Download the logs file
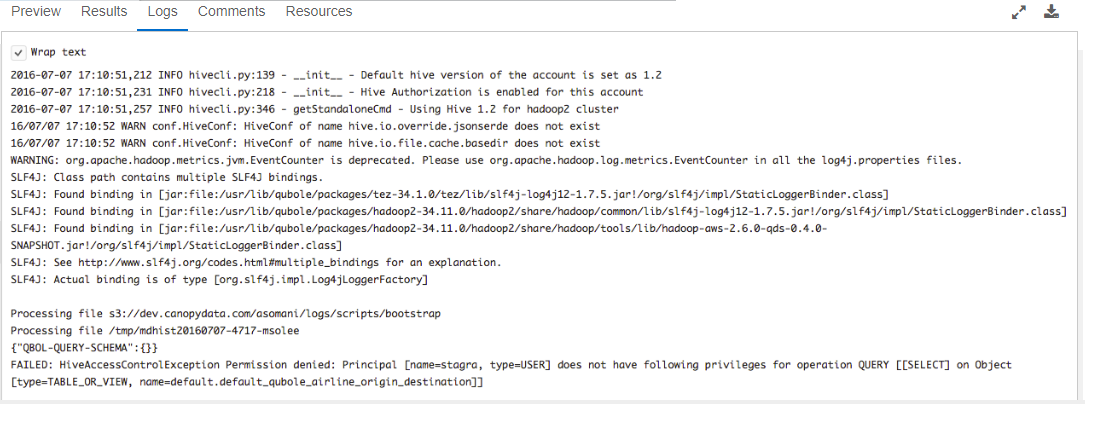The image size is (1102, 442). 1051,11
